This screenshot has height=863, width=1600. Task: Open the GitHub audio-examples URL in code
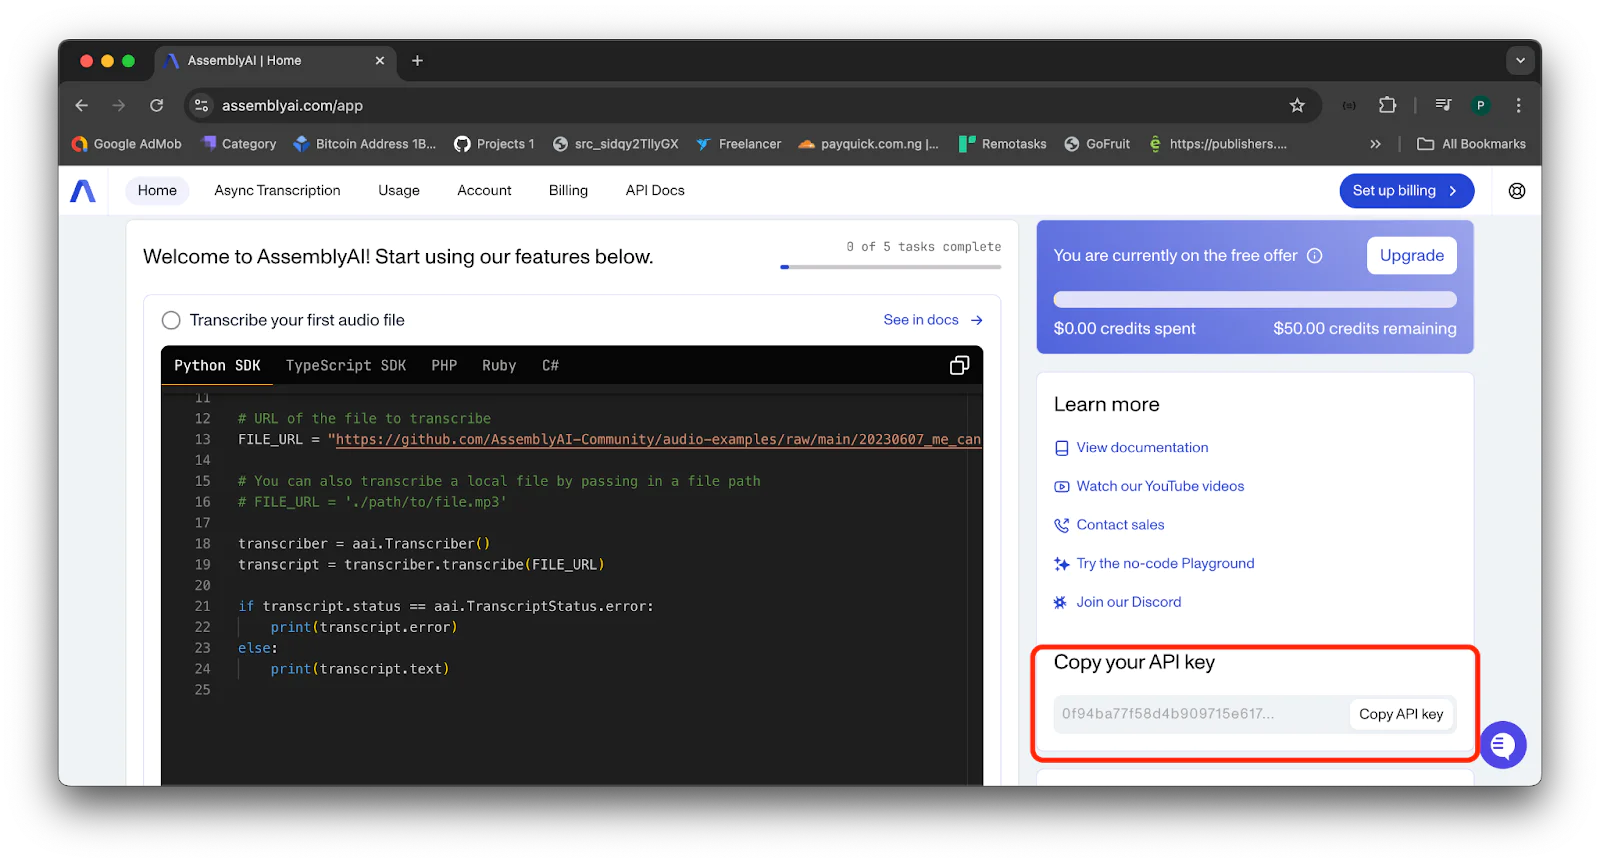pos(658,439)
